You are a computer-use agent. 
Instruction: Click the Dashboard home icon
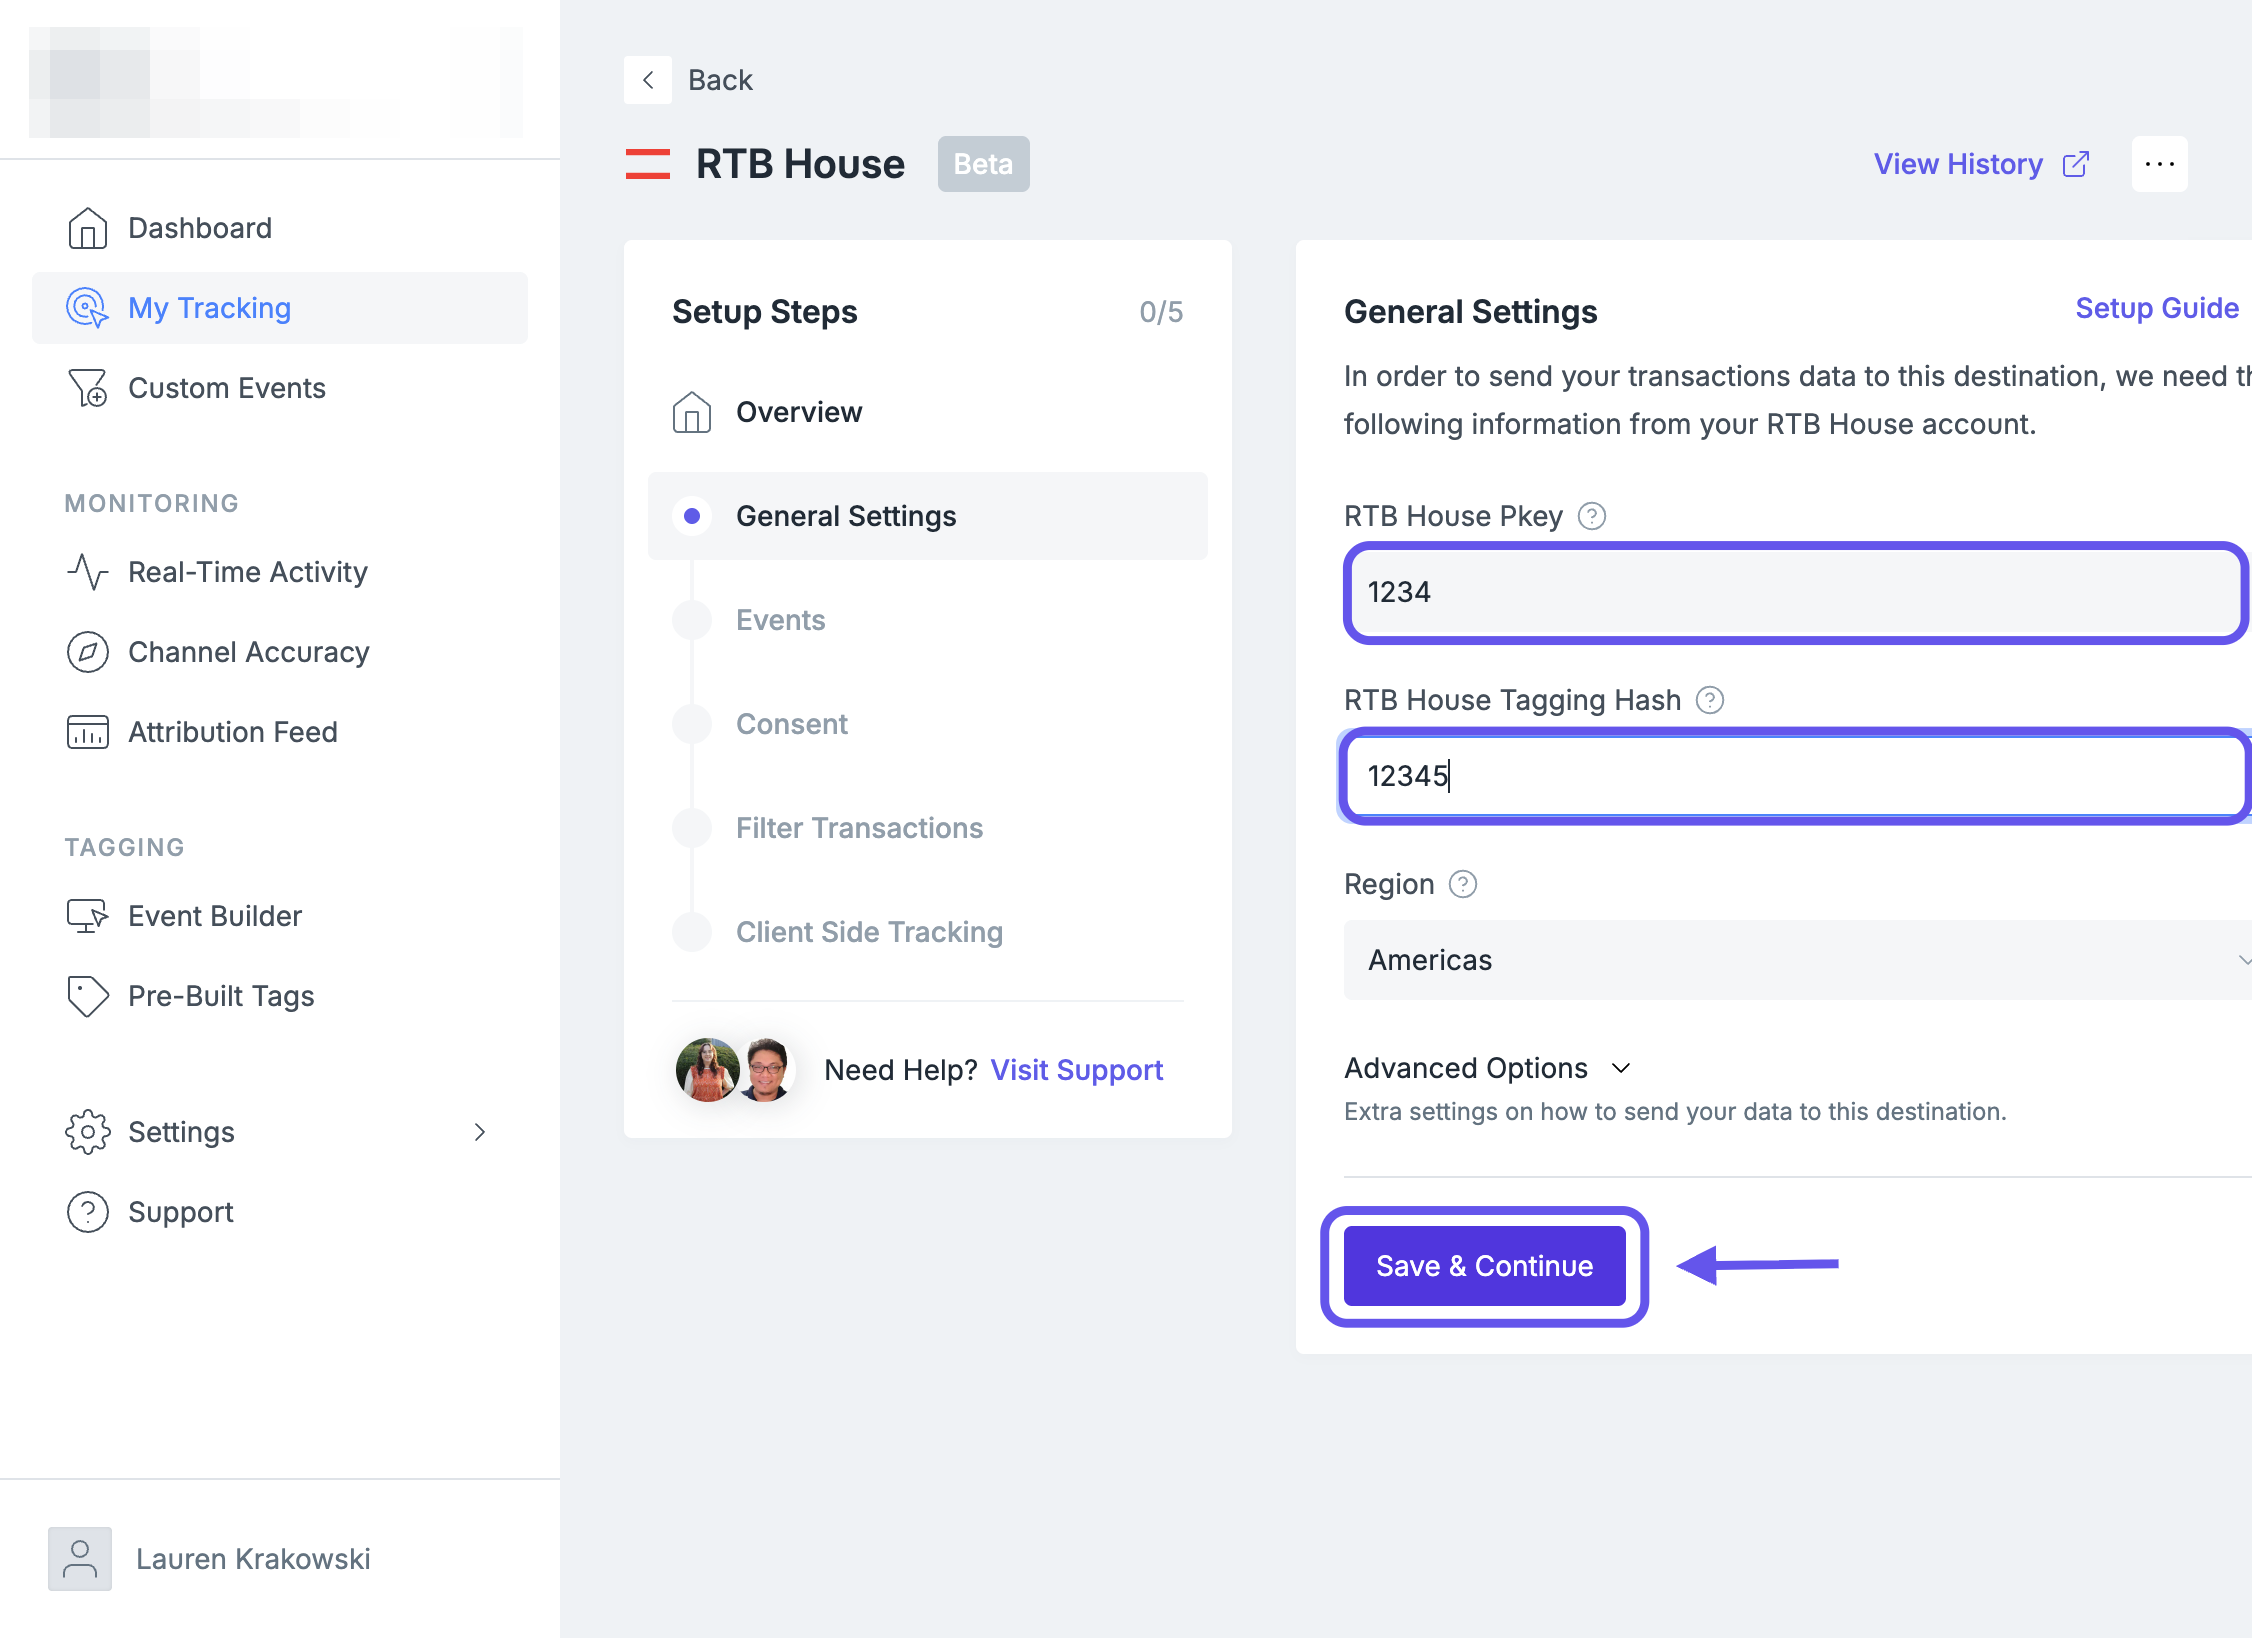(x=87, y=228)
